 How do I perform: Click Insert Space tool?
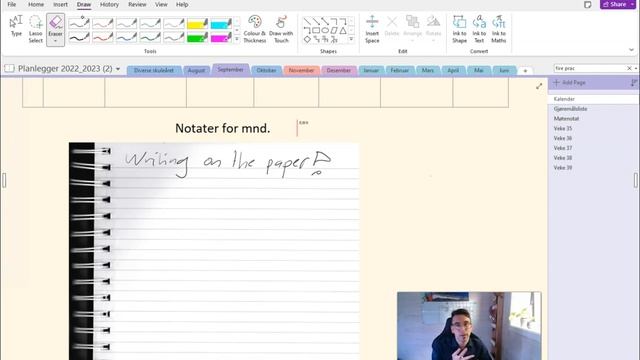372,29
